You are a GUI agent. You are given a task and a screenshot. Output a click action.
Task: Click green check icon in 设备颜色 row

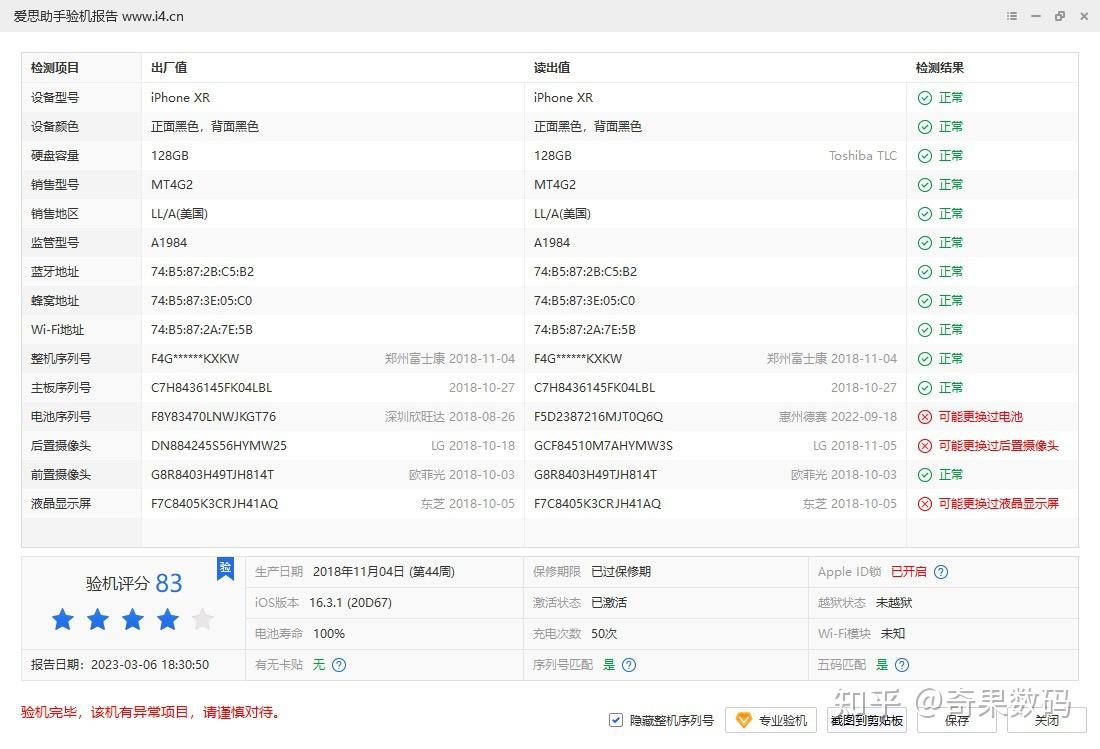pyautogui.click(x=925, y=126)
